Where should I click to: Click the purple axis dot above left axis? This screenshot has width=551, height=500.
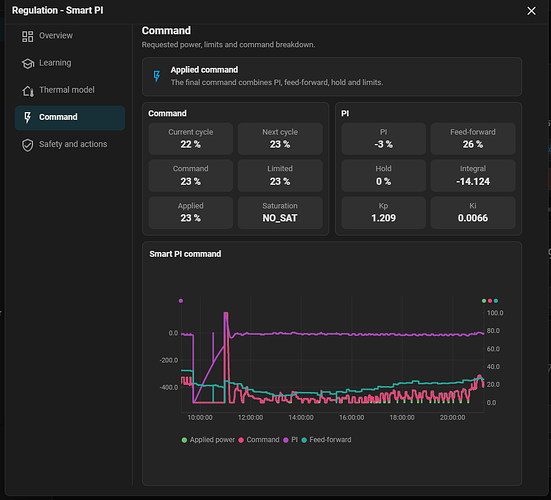click(181, 301)
